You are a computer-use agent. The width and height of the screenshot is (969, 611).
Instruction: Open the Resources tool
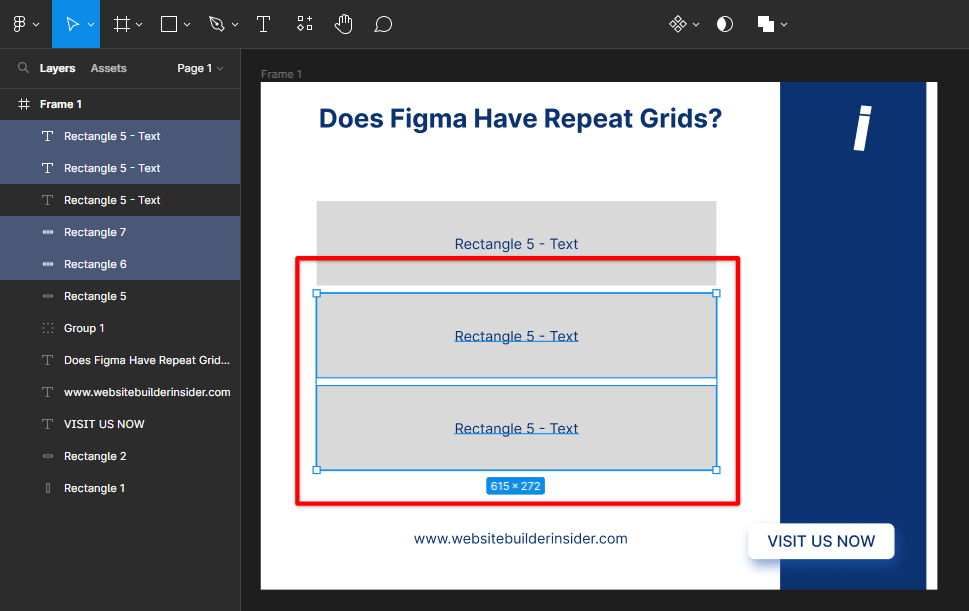pyautogui.click(x=305, y=24)
